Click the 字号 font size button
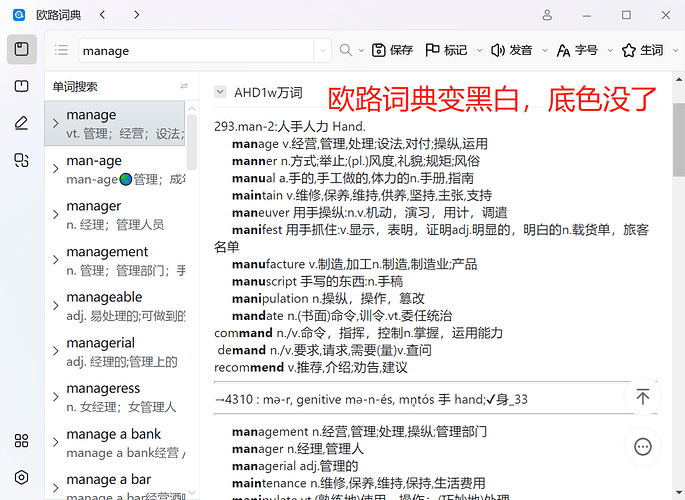685x500 pixels. (x=577, y=50)
